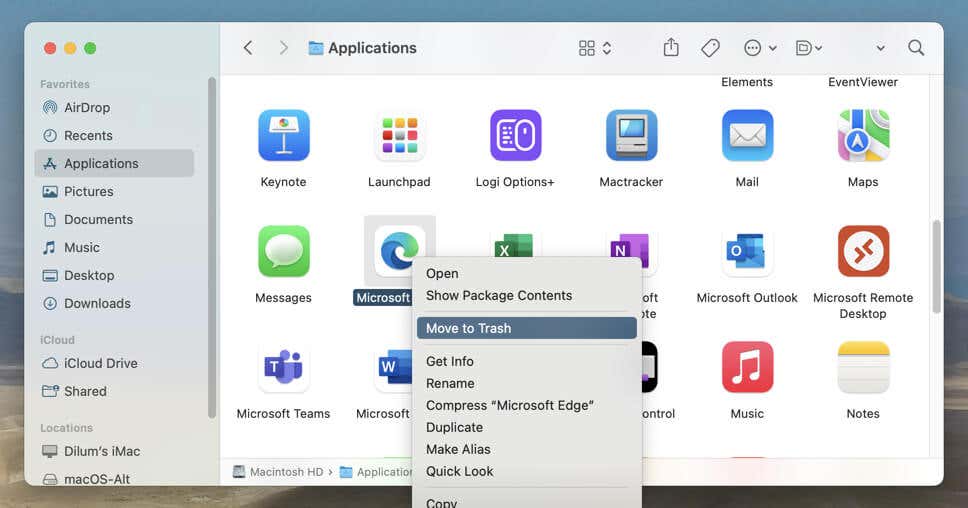Select the Microsoft Outlook app icon

tap(747, 251)
